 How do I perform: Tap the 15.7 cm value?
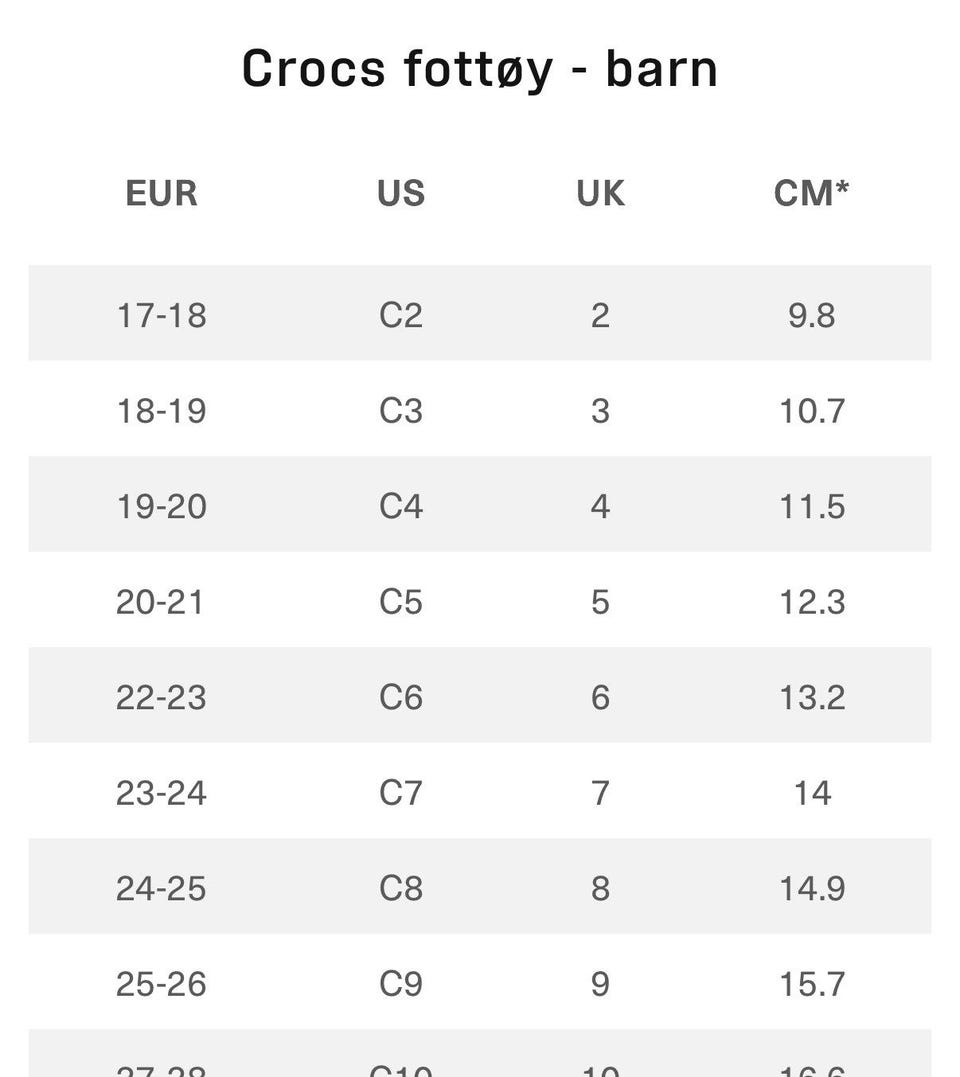(811, 984)
